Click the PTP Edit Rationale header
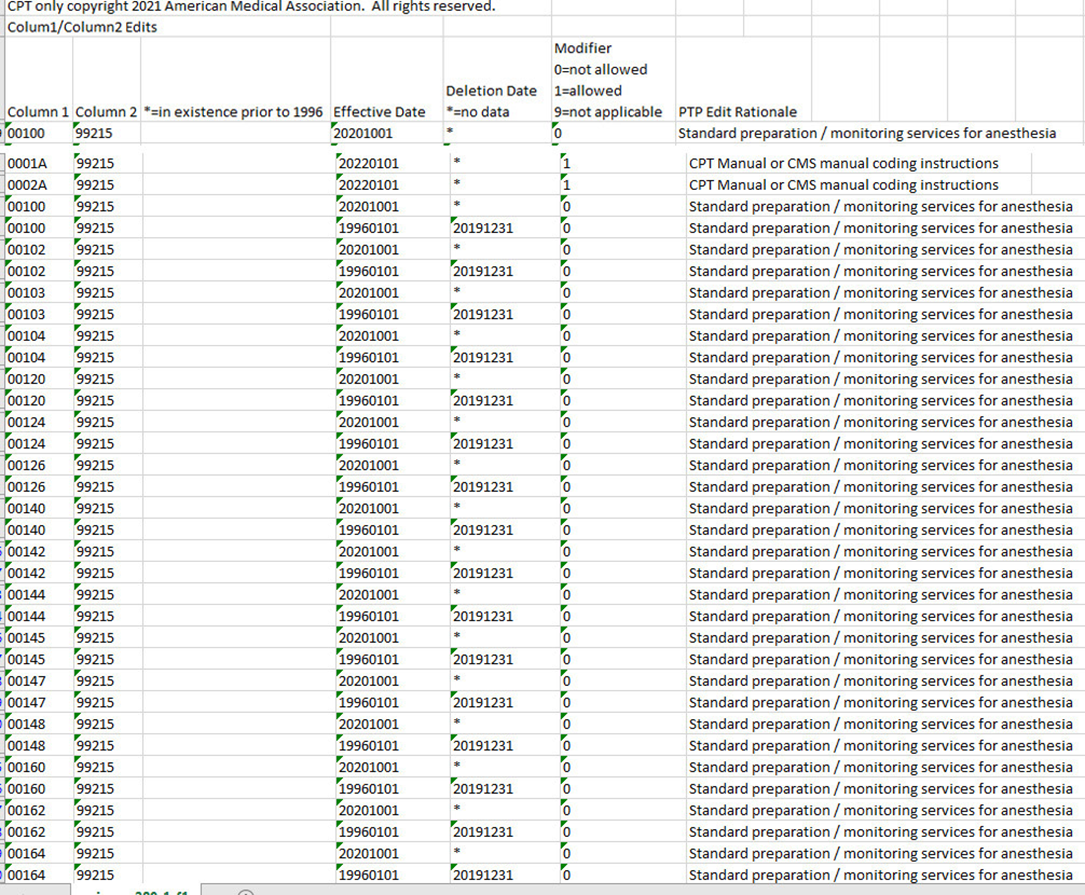This screenshot has width=1085, height=895. coord(738,111)
